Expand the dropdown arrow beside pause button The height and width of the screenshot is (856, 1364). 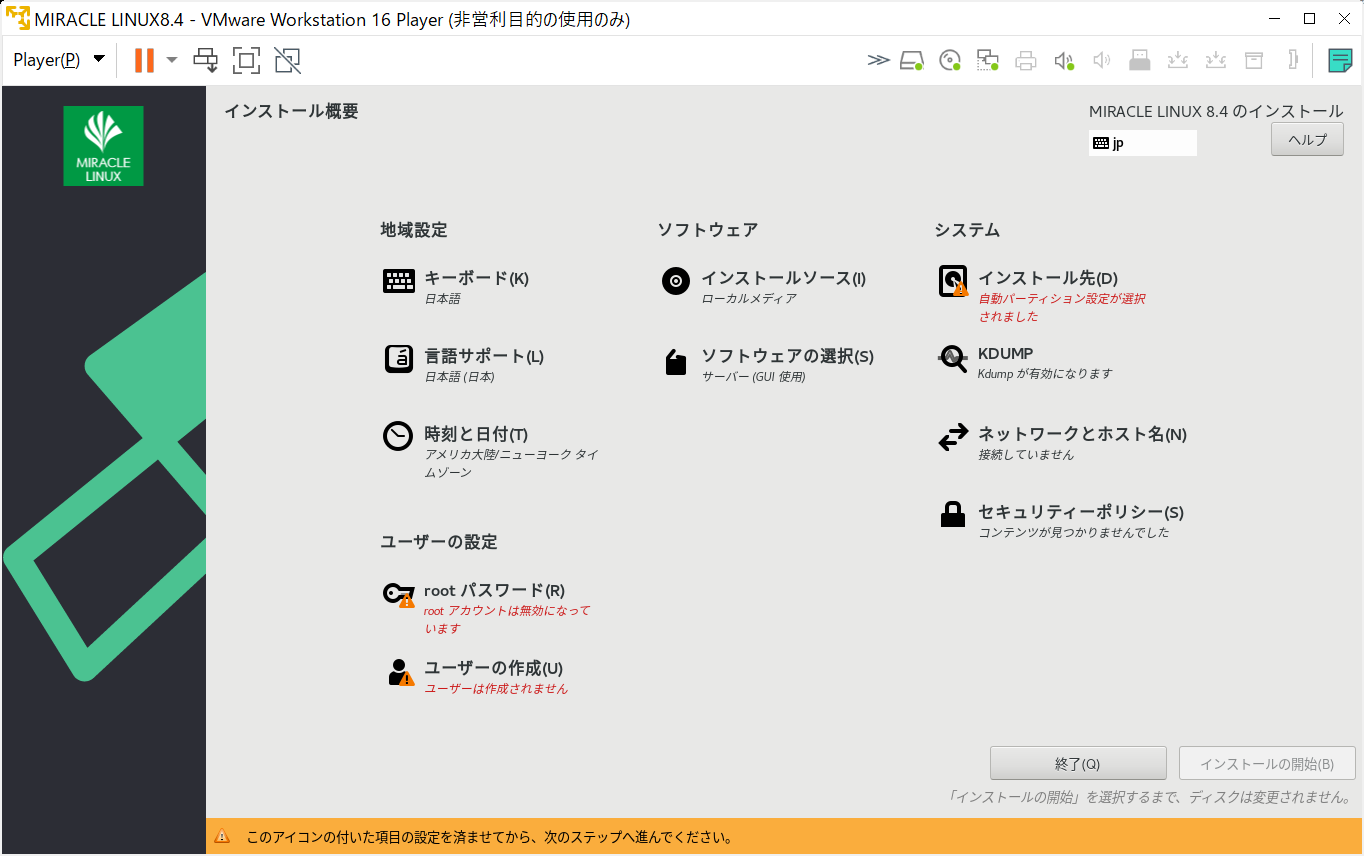172,60
